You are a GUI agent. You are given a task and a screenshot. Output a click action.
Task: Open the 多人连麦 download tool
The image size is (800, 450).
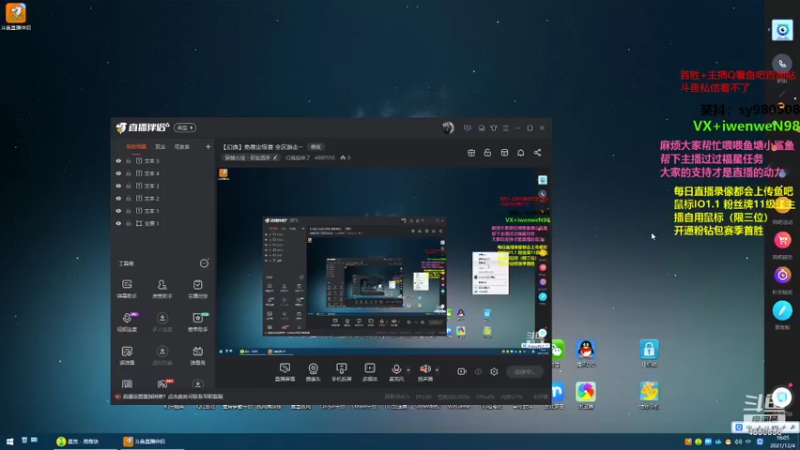(x=162, y=322)
